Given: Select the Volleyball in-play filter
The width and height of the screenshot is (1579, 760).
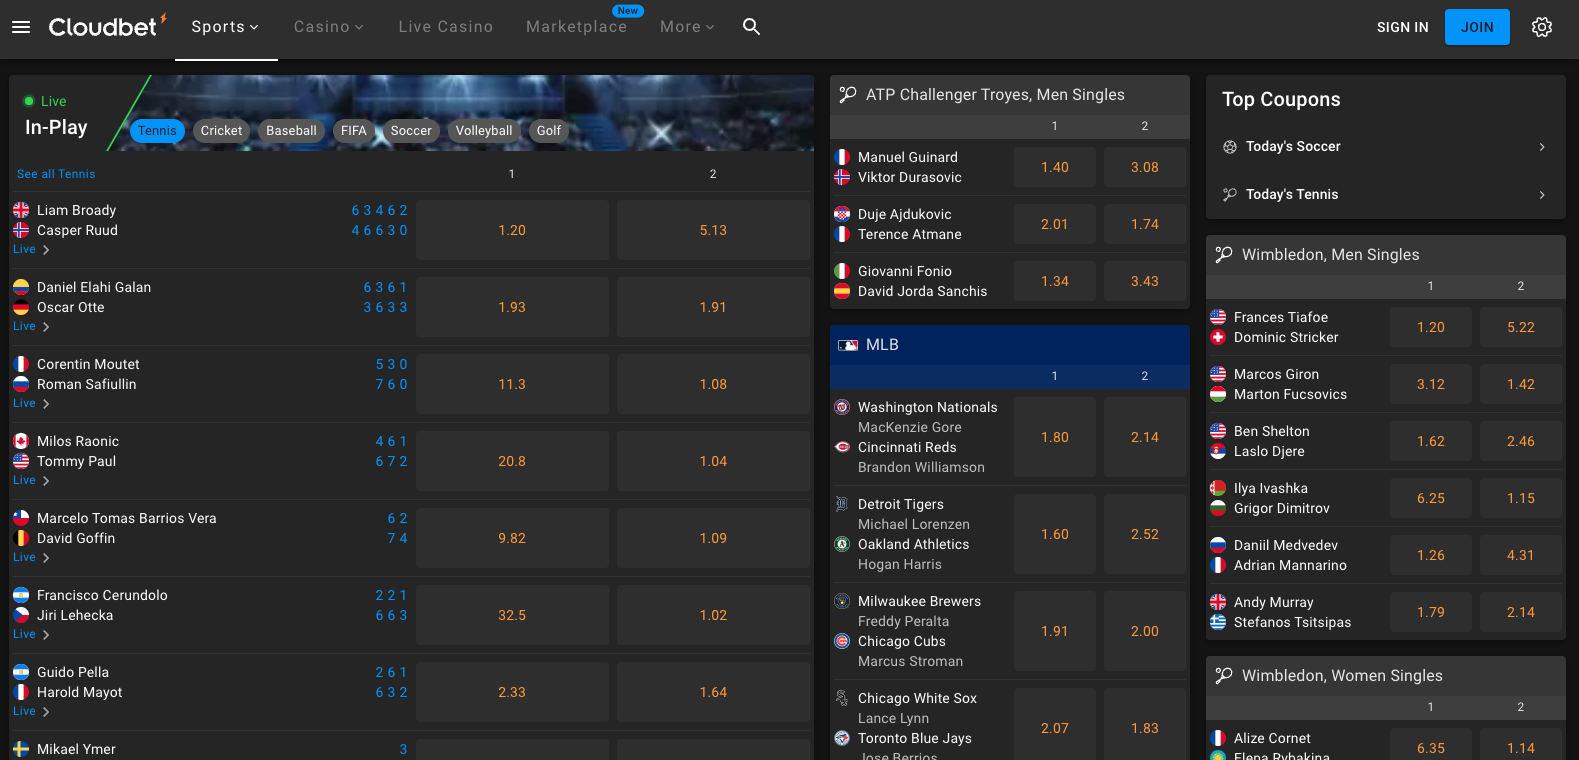Looking at the screenshot, I should 484,131.
